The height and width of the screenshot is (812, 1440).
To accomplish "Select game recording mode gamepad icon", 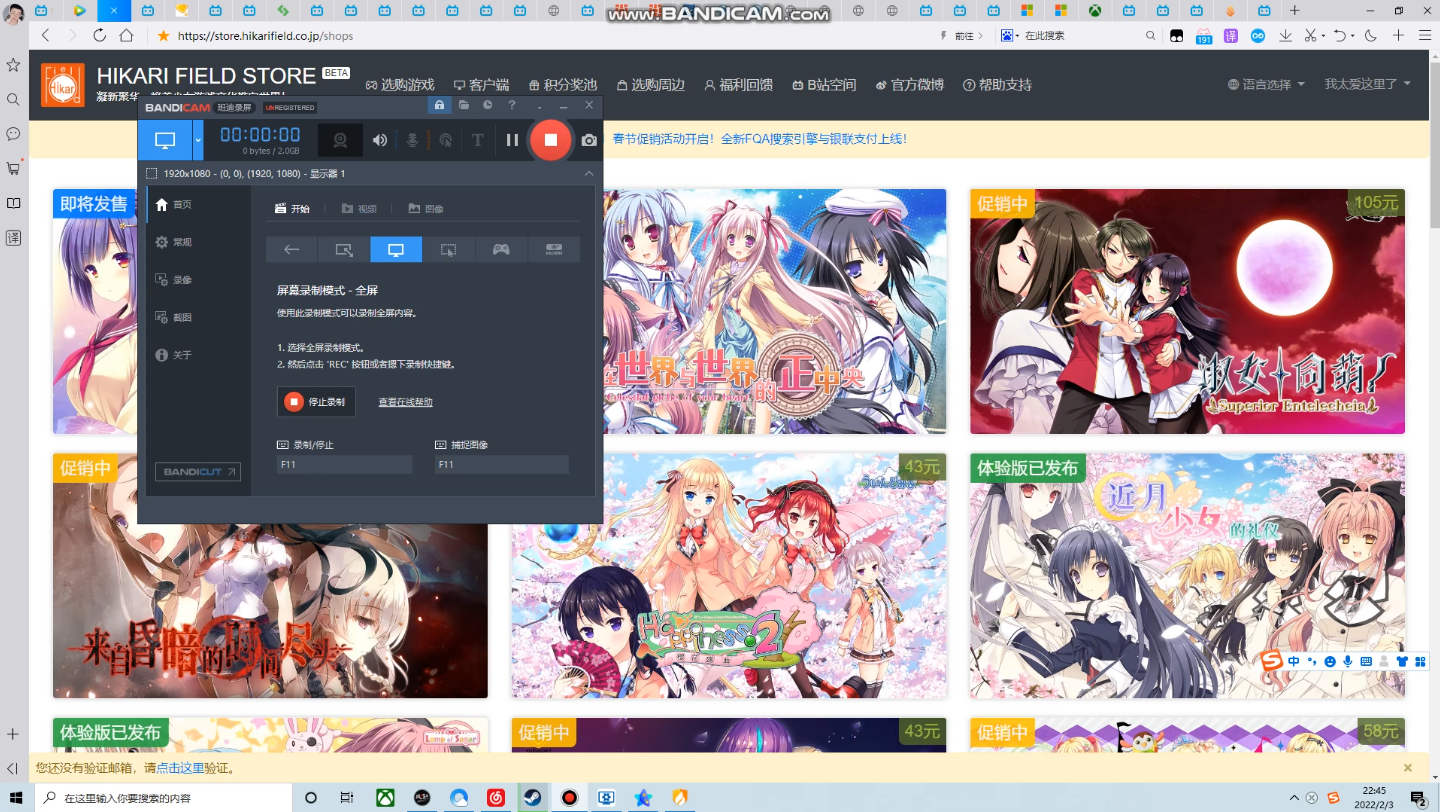I will coord(501,249).
